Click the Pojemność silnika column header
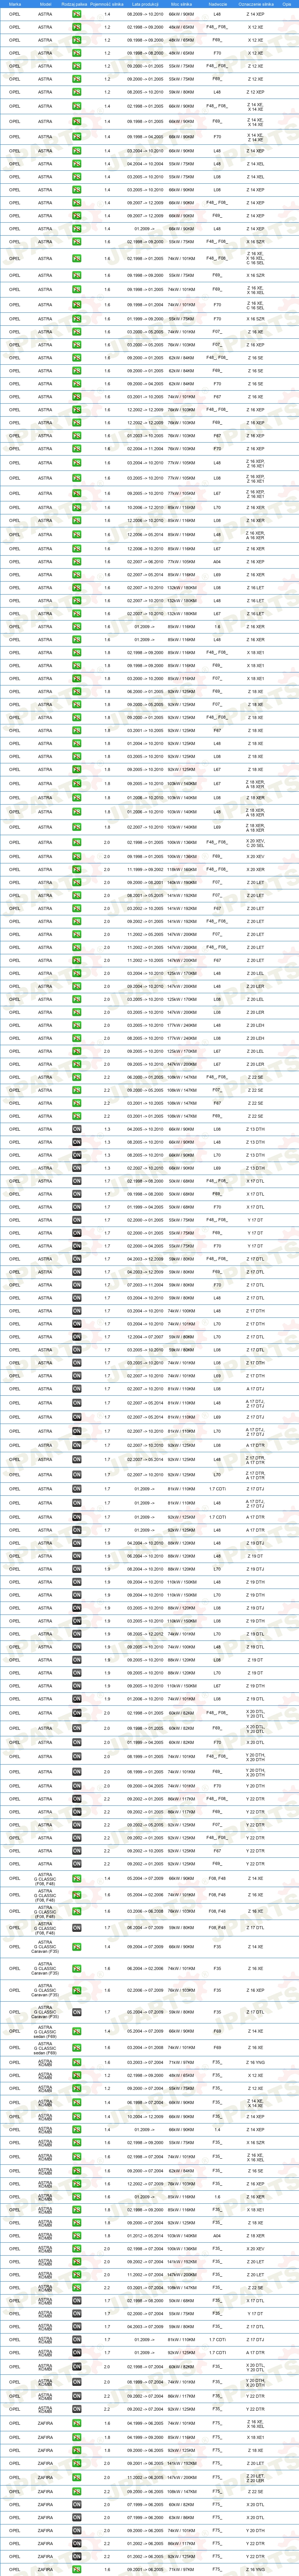Screen dimensions: 299x2576 pyautogui.click(x=107, y=4)
